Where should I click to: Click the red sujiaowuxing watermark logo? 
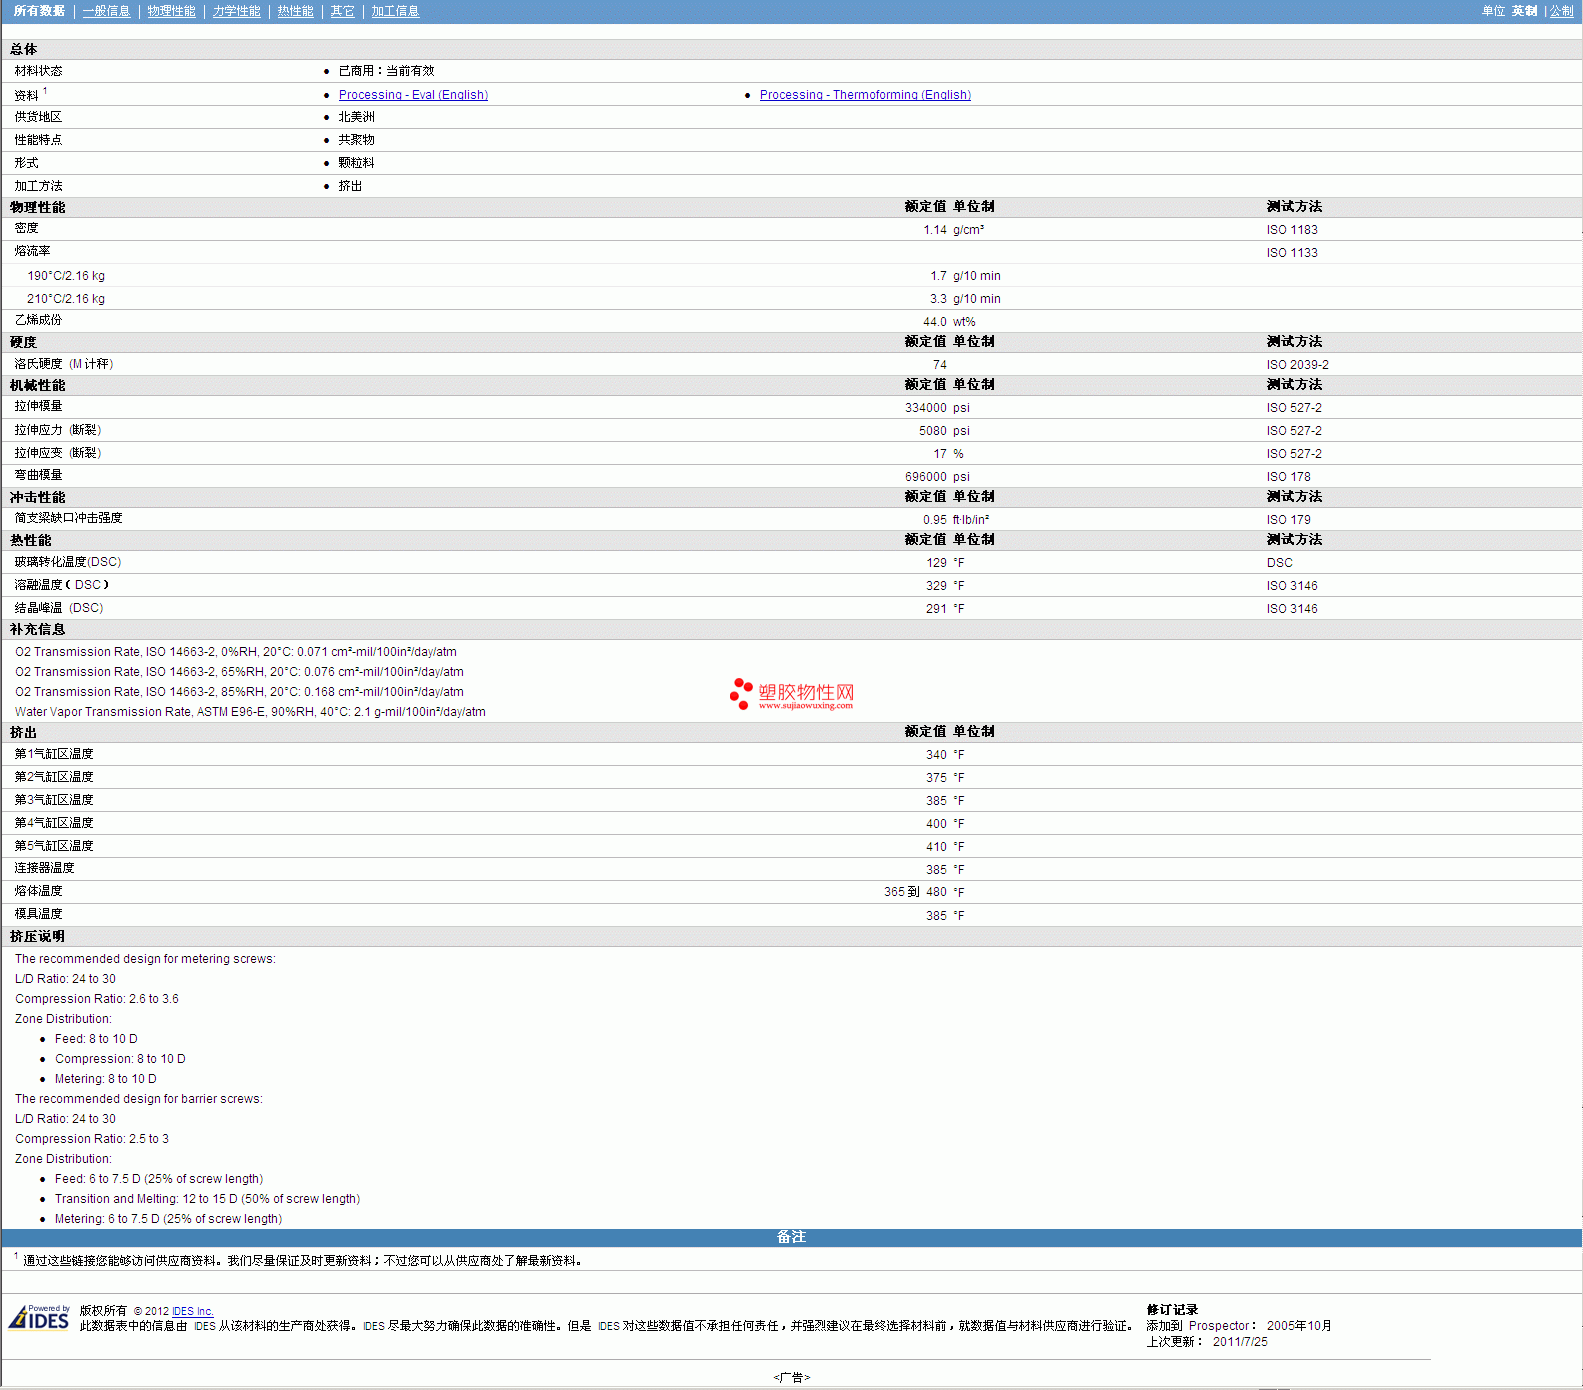[791, 694]
